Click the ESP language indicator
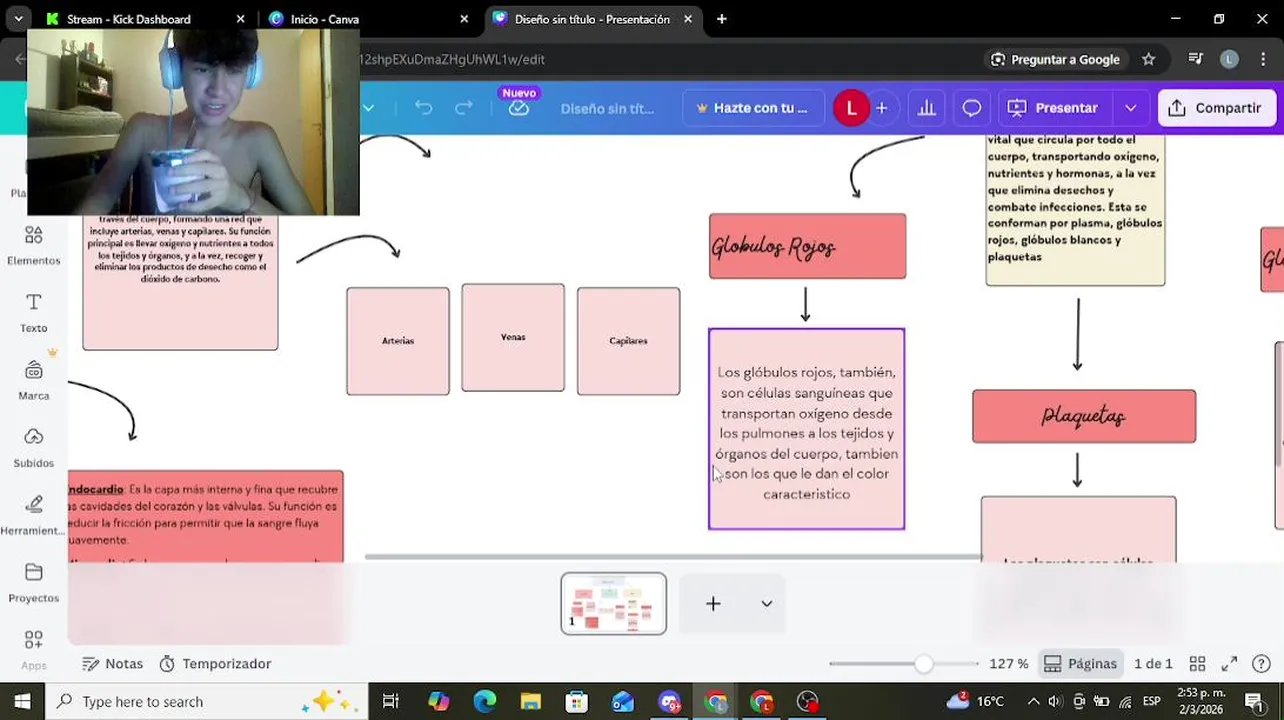This screenshot has height=720, width=1284. pyautogui.click(x=1151, y=701)
